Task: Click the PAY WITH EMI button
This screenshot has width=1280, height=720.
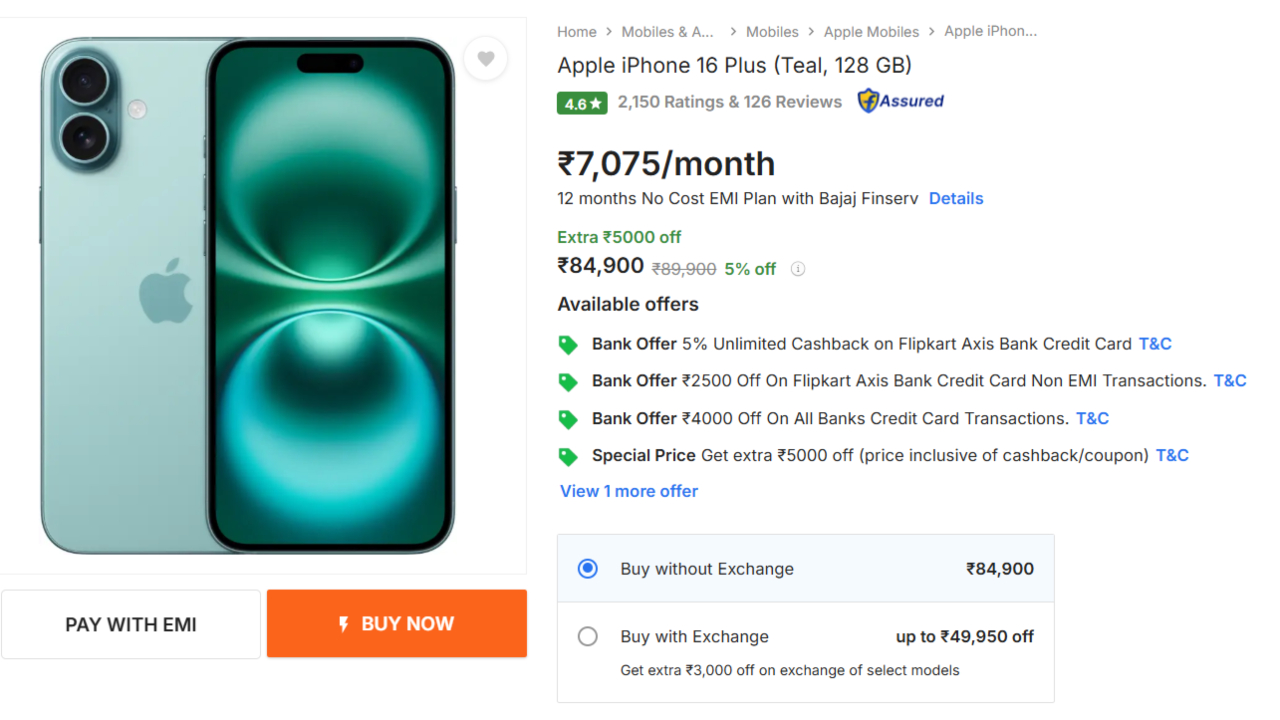Action: 131,625
